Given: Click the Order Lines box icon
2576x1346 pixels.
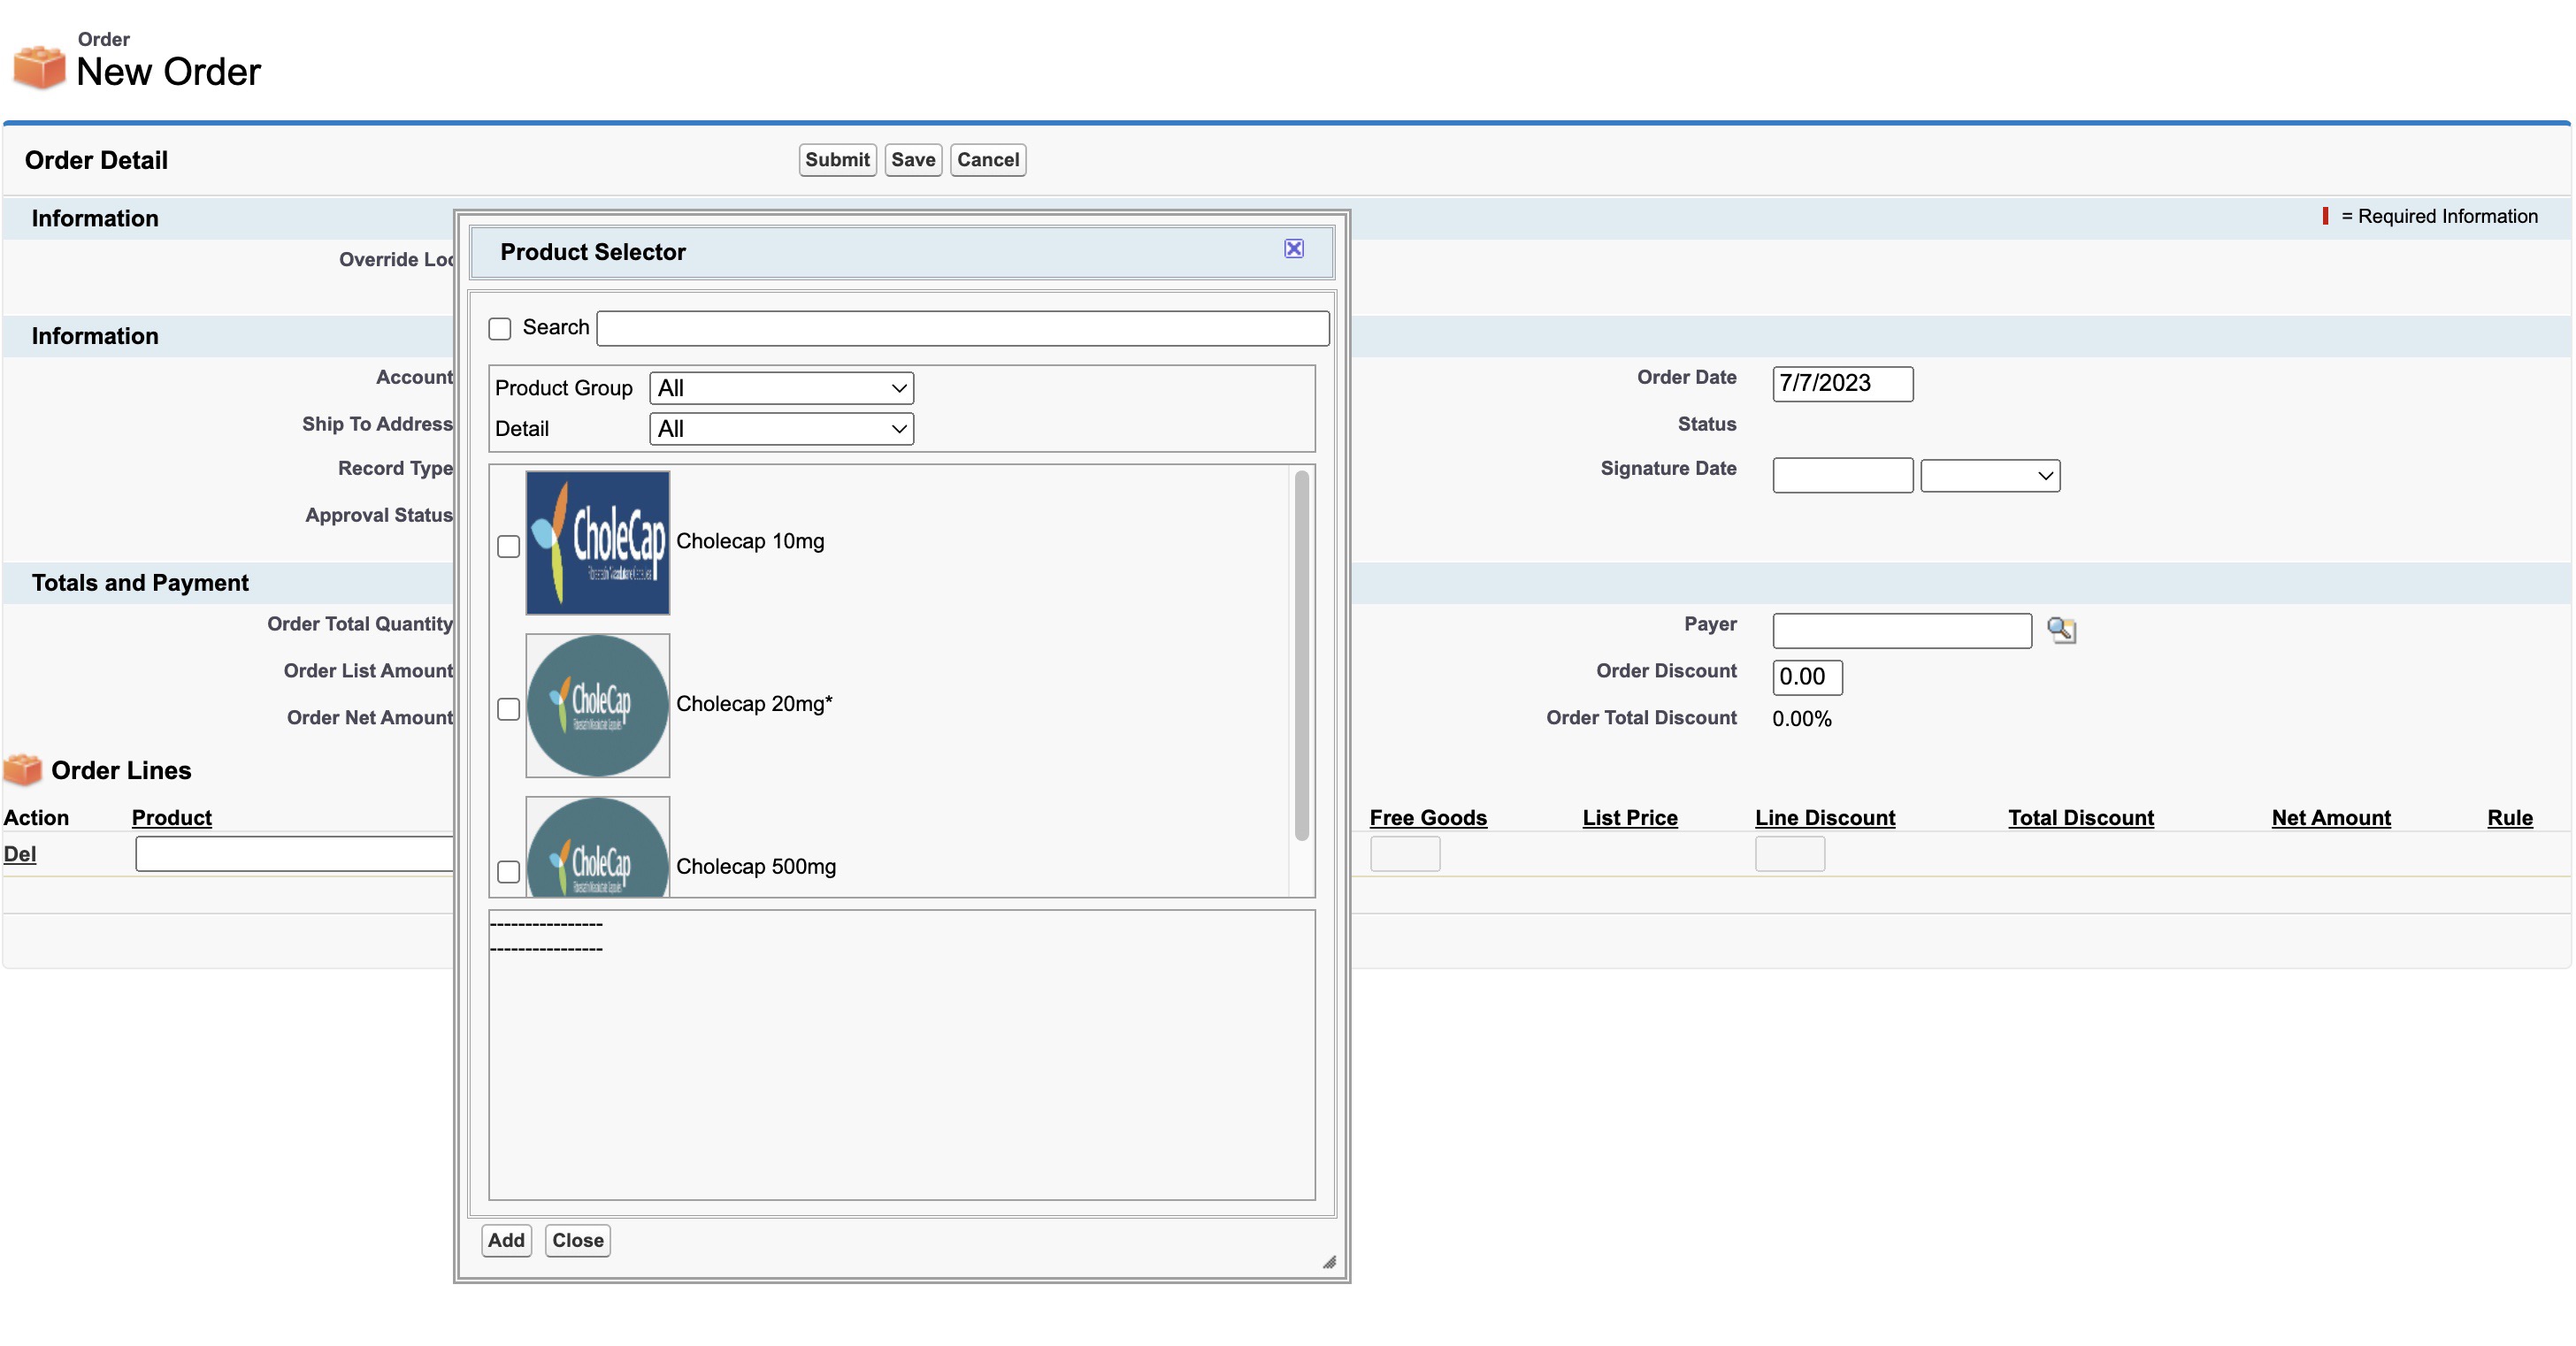Looking at the screenshot, I should coord(23,770).
